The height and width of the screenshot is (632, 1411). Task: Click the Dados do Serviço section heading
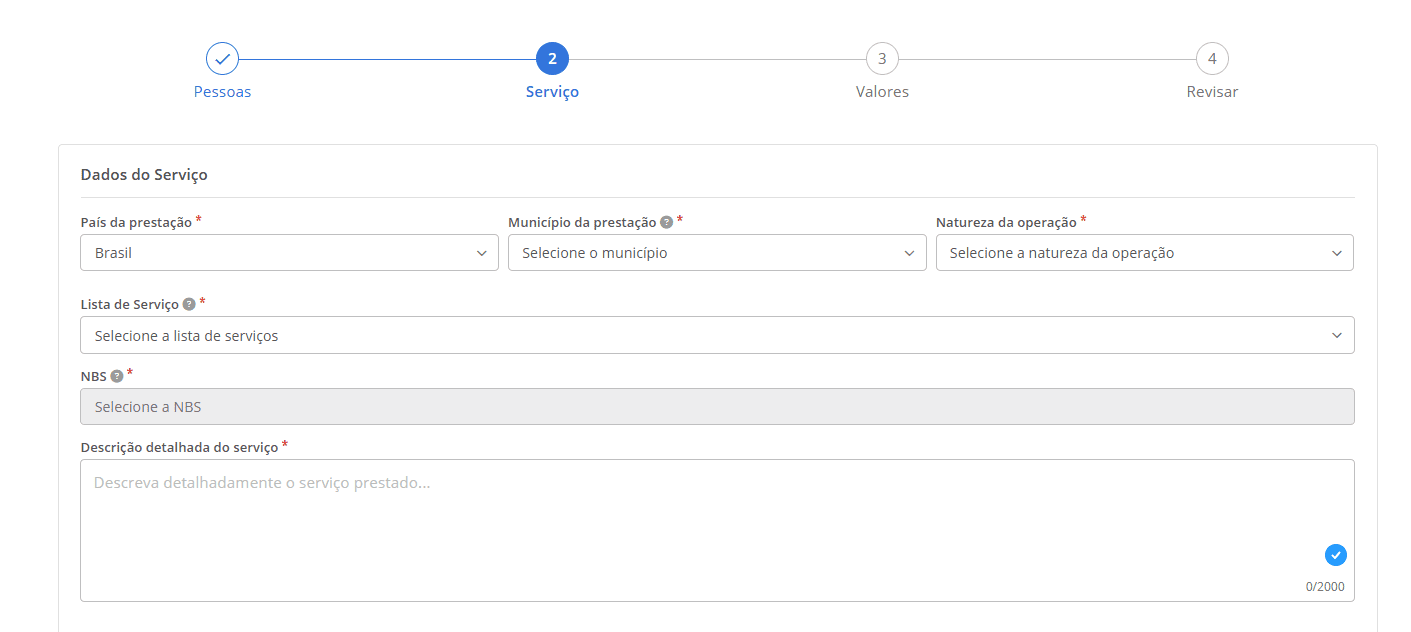(144, 175)
